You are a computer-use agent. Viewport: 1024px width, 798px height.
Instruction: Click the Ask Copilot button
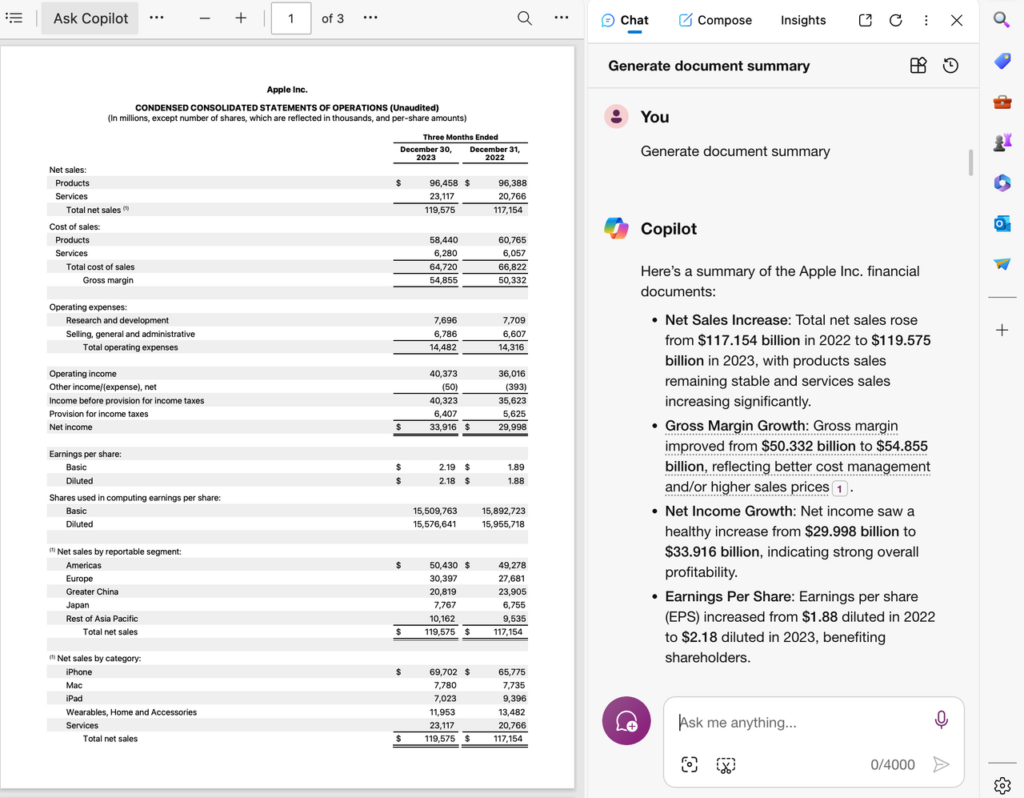click(x=90, y=18)
